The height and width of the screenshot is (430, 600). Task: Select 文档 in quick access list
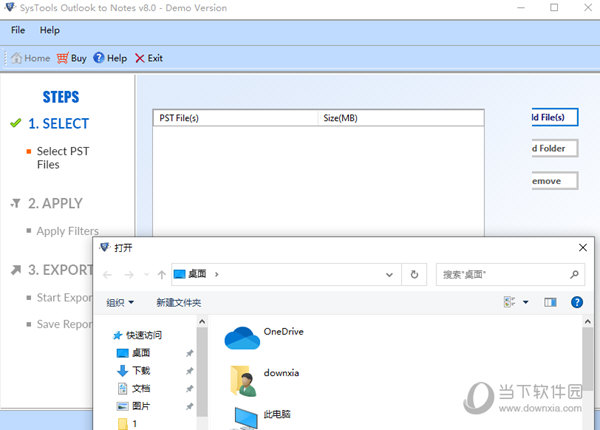coord(133,389)
